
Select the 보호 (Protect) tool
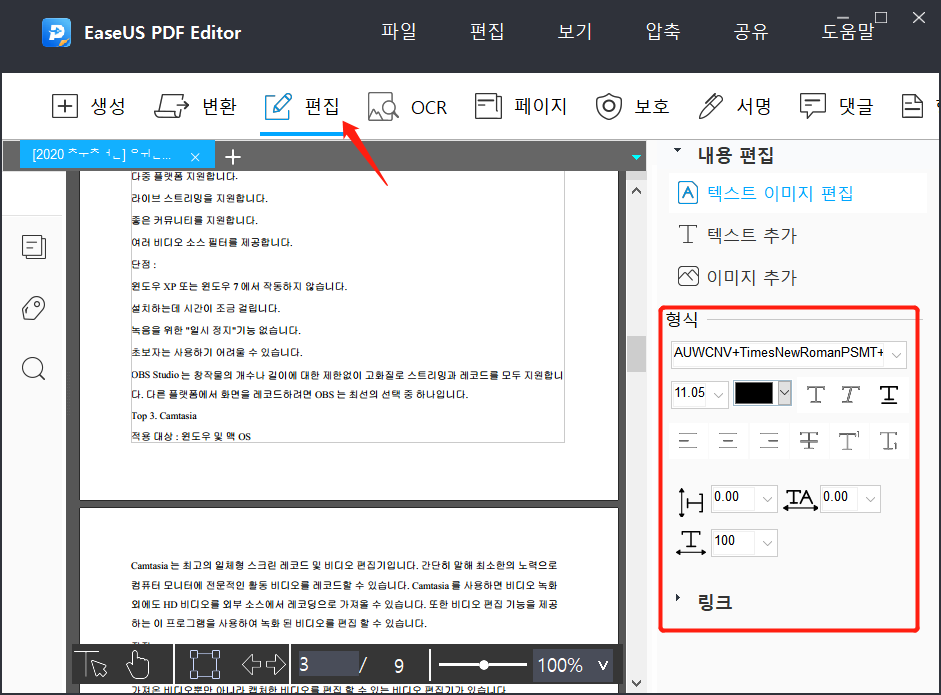coord(632,105)
